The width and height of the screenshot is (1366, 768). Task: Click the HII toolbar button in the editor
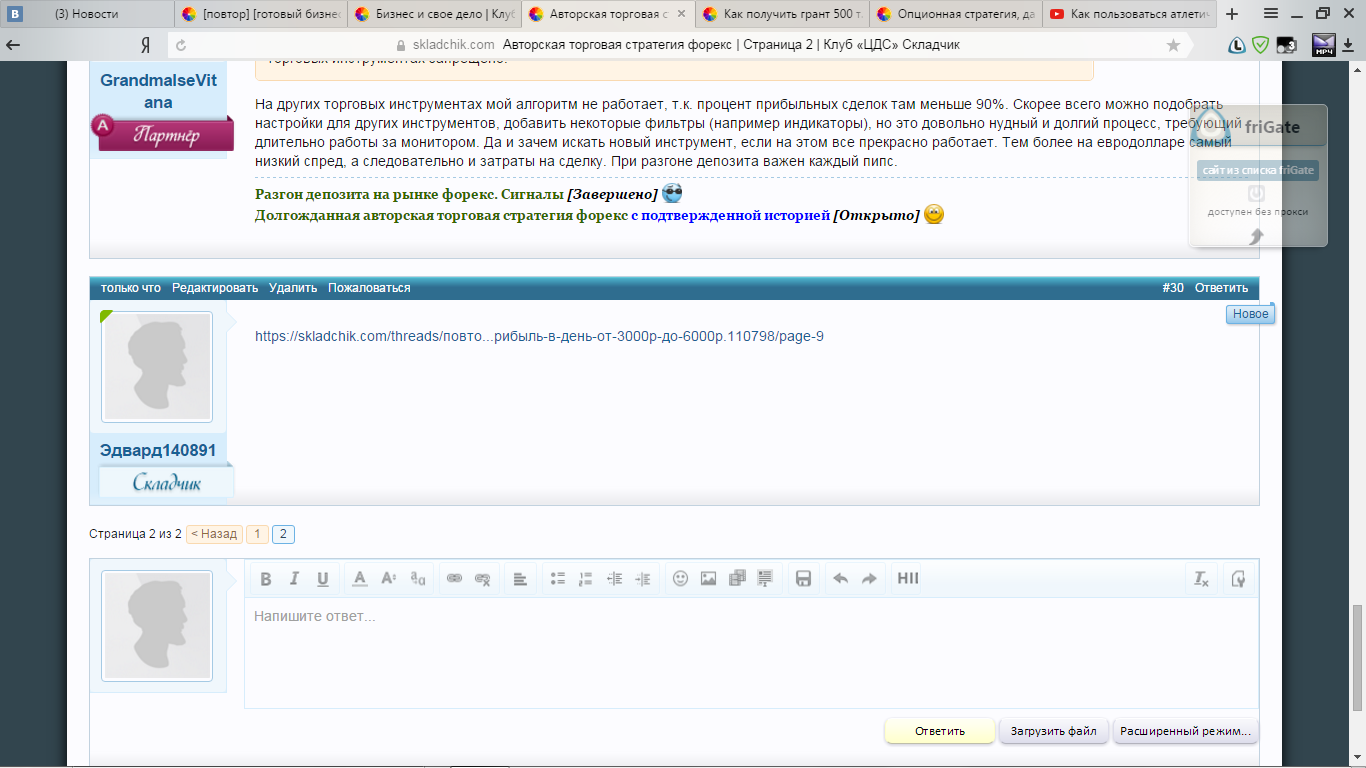pos(907,579)
